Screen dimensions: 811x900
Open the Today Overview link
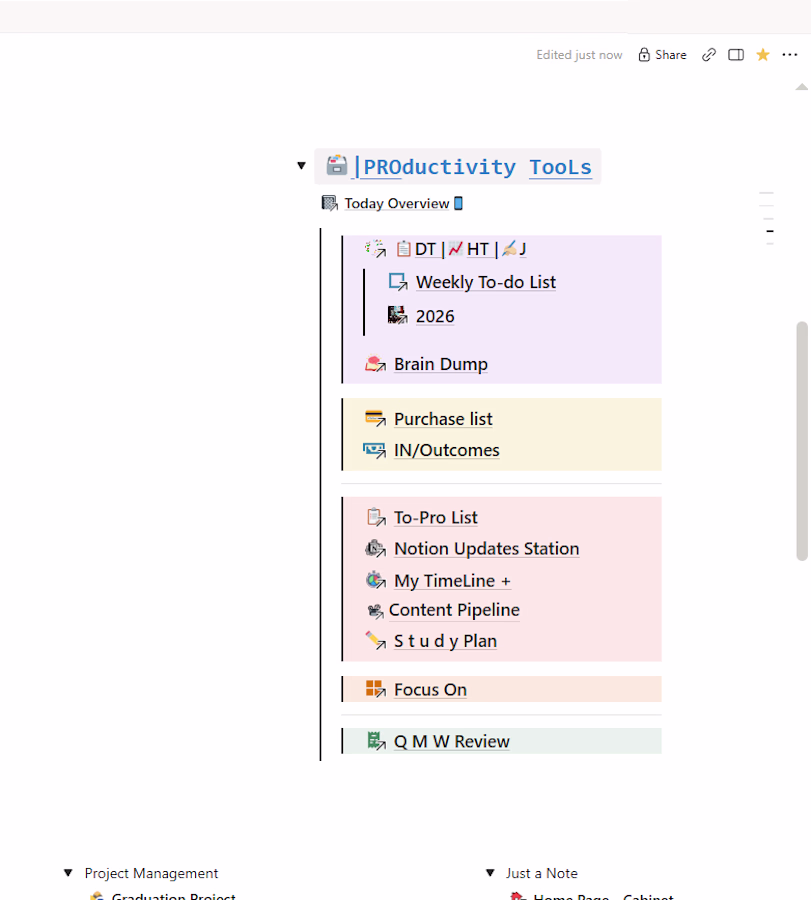click(x=397, y=203)
